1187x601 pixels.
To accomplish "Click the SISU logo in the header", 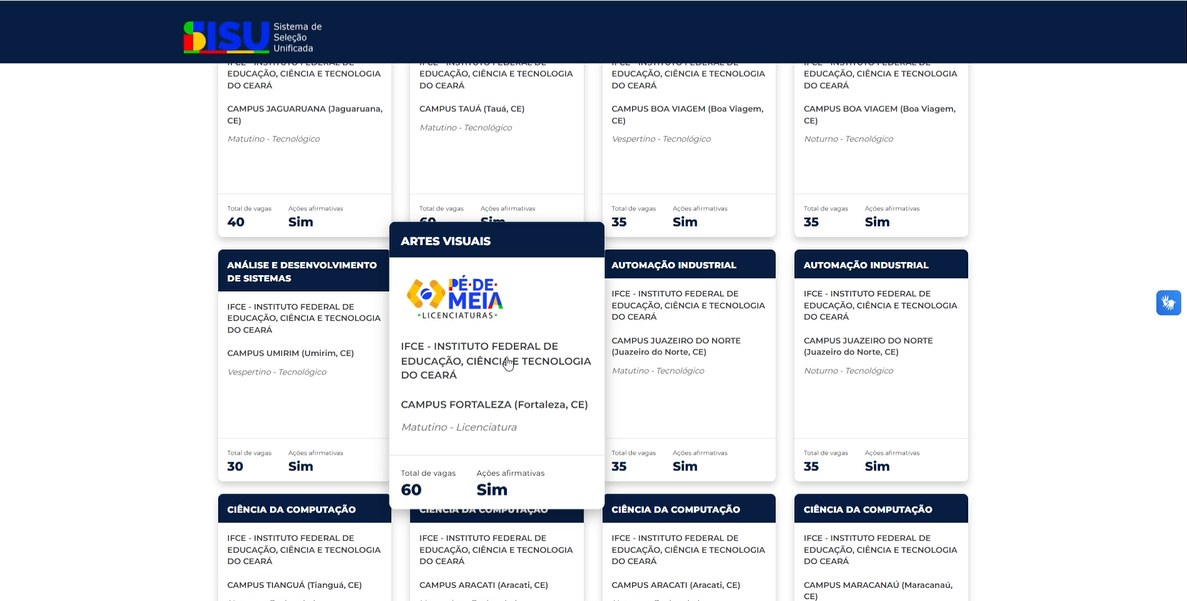I will pyautogui.click(x=226, y=37).
